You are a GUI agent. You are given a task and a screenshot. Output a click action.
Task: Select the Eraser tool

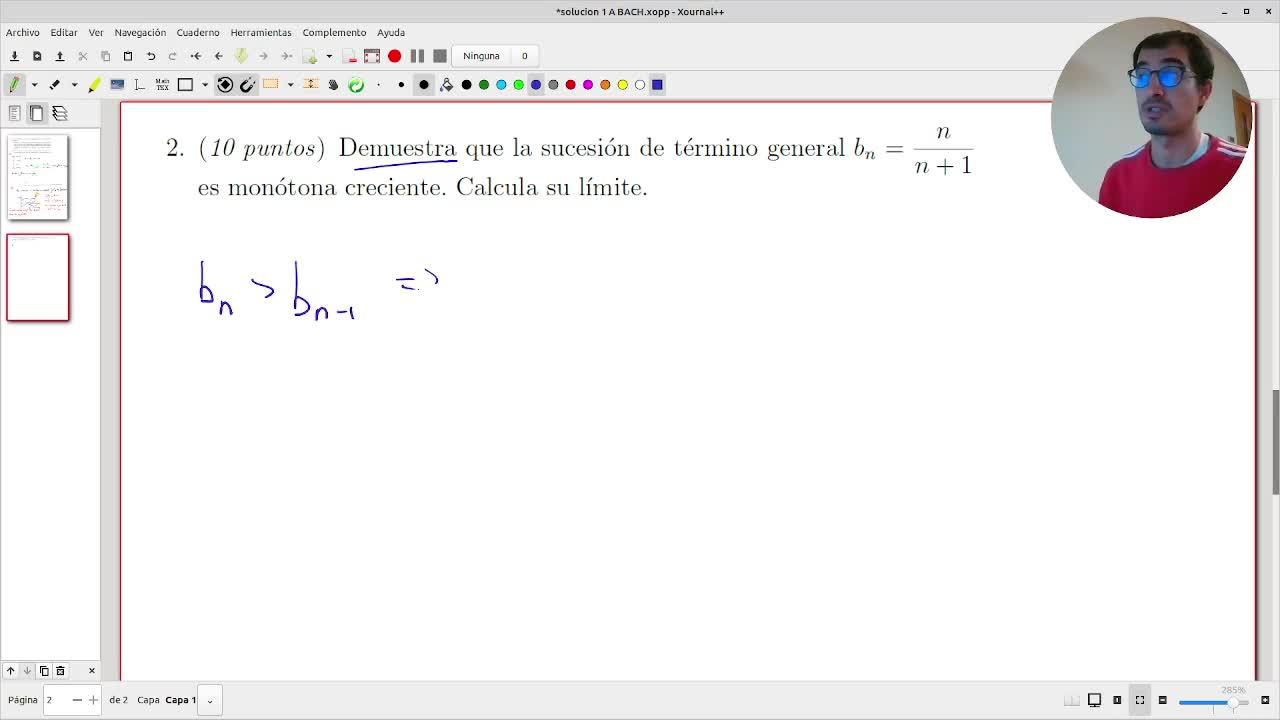click(55, 85)
